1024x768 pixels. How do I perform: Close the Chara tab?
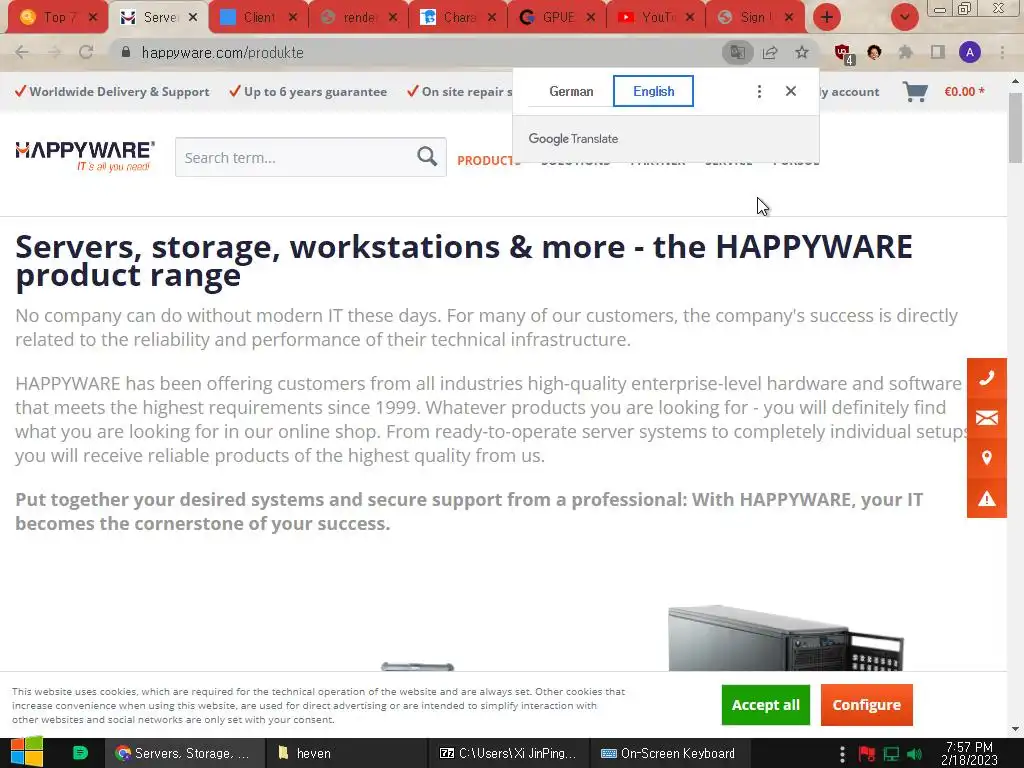coord(492,18)
